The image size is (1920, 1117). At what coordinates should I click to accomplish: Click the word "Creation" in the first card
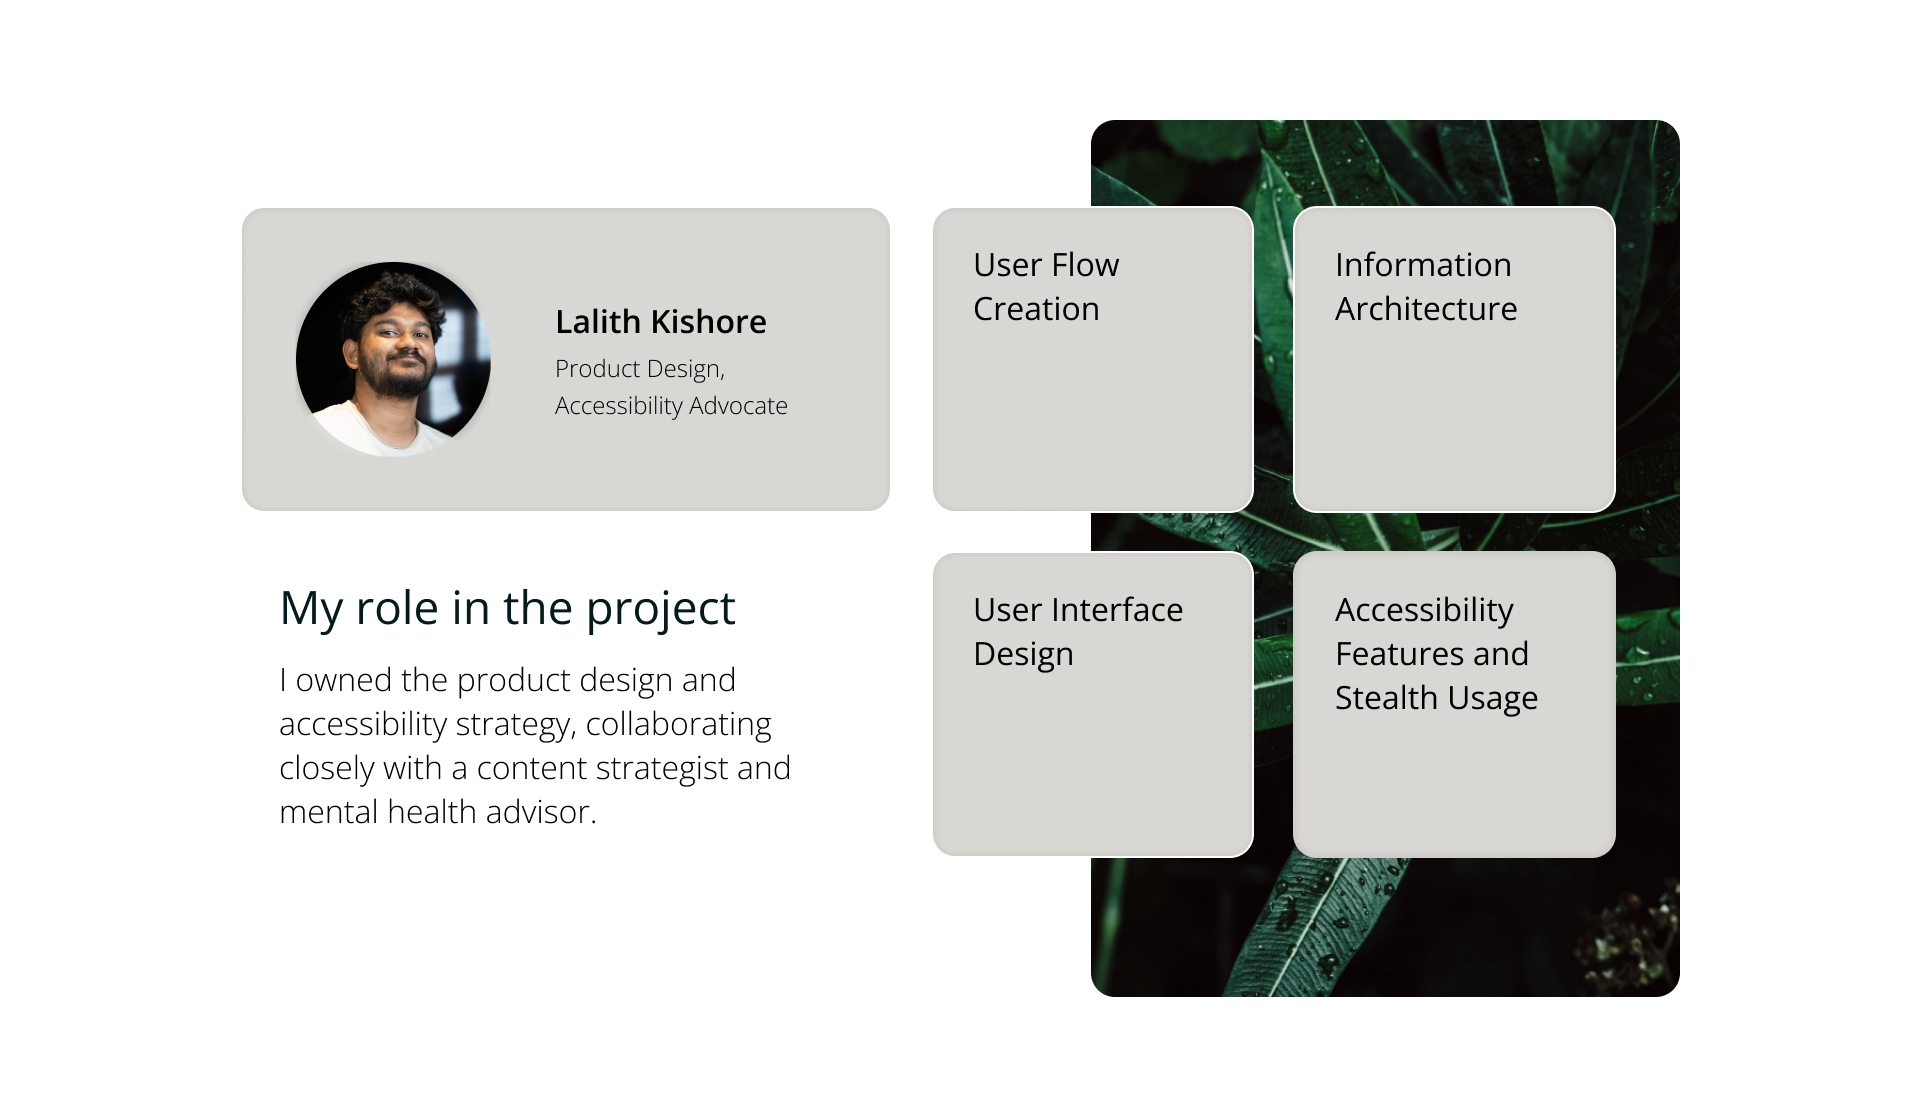pyautogui.click(x=1036, y=309)
